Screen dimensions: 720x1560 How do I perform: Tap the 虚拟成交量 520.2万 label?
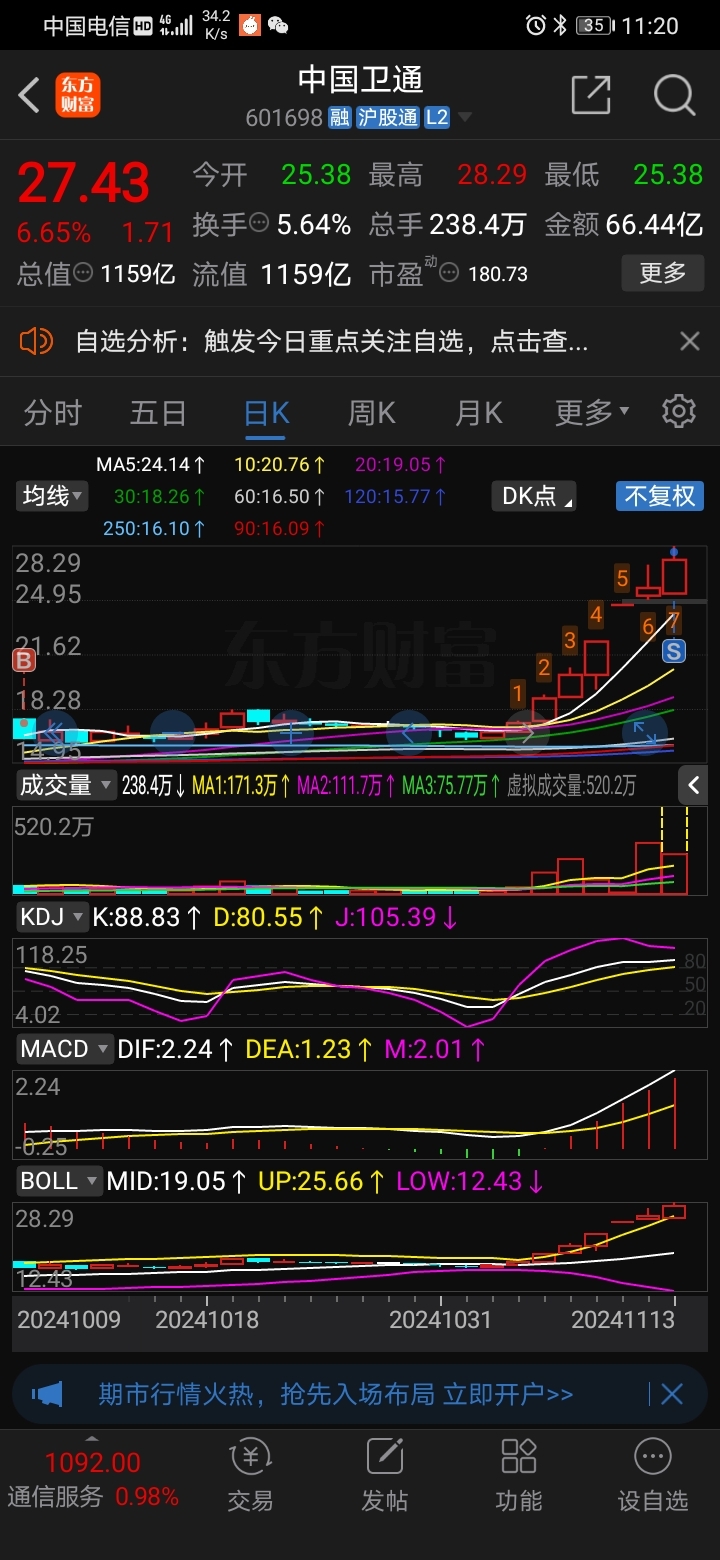pyautogui.click(x=571, y=786)
